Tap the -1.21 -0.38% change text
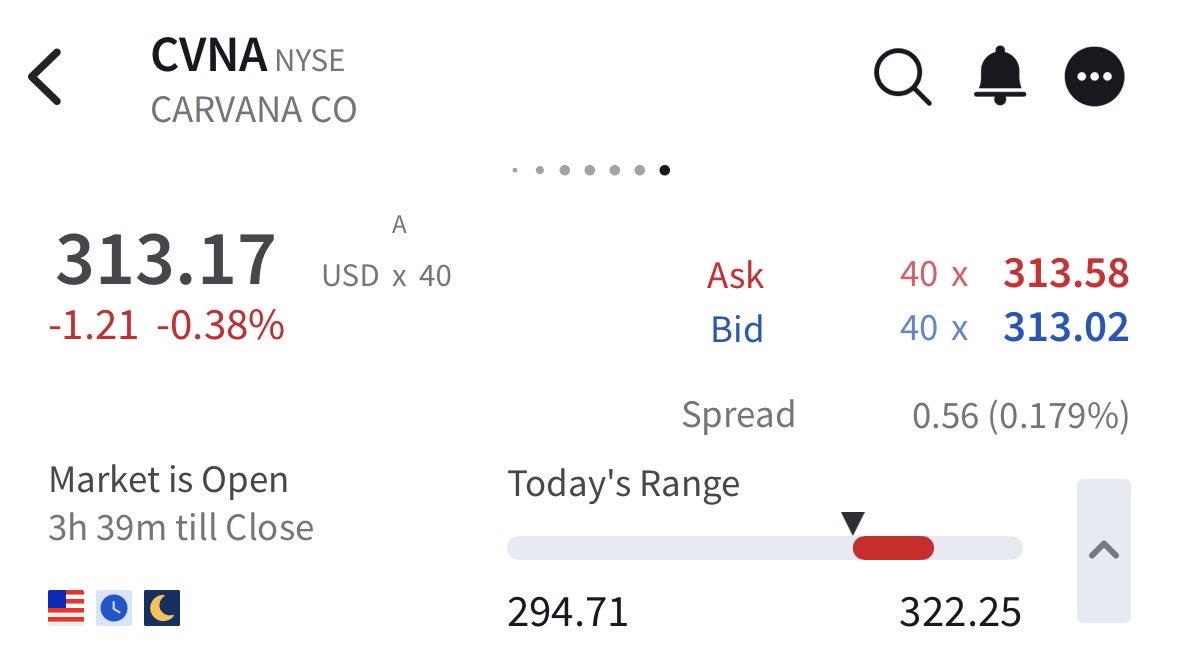 pos(166,326)
